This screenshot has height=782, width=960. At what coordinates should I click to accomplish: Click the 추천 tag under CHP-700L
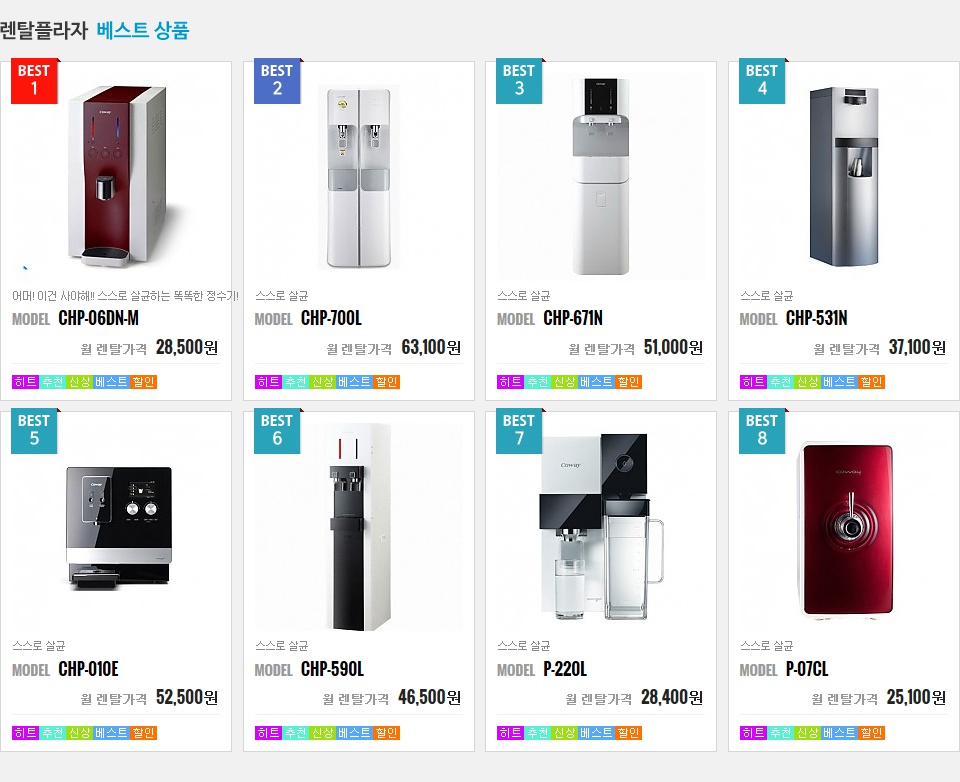pos(296,382)
